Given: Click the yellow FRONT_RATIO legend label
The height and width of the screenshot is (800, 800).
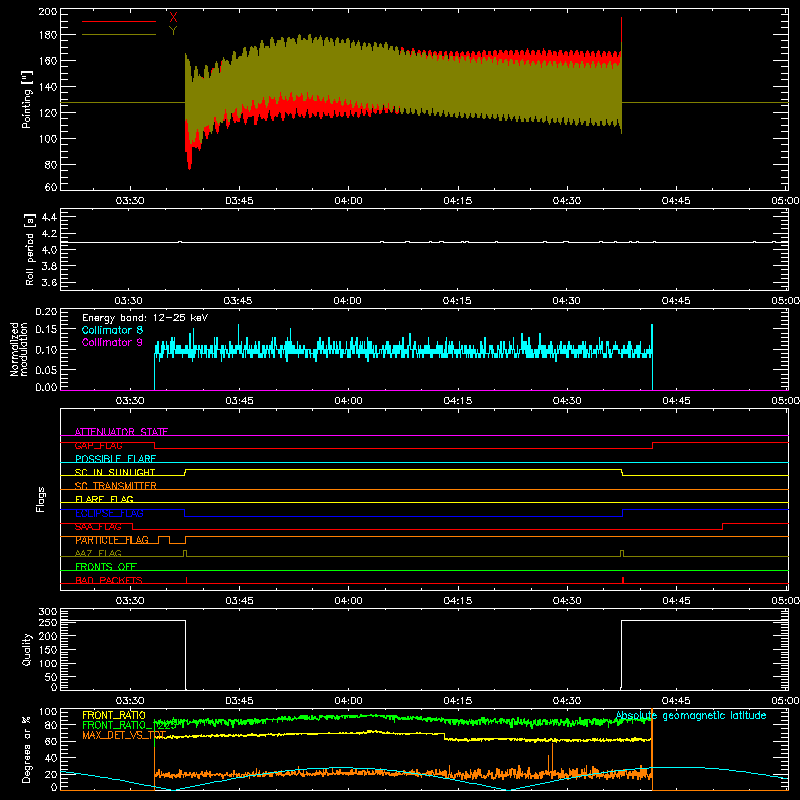Looking at the screenshot, I should coord(114,715).
